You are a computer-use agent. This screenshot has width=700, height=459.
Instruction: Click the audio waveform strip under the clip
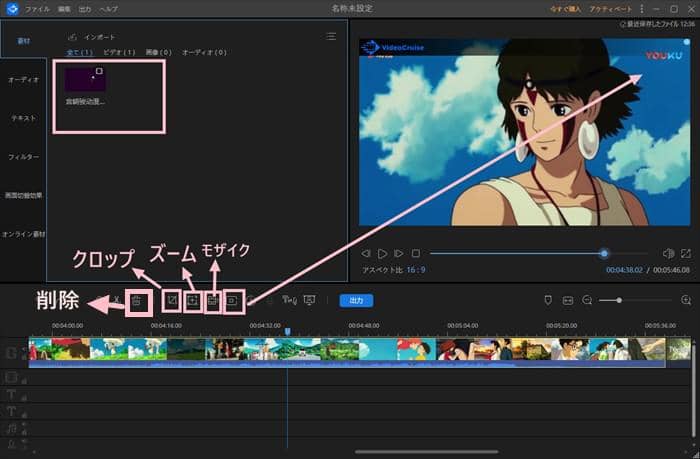pos(347,364)
